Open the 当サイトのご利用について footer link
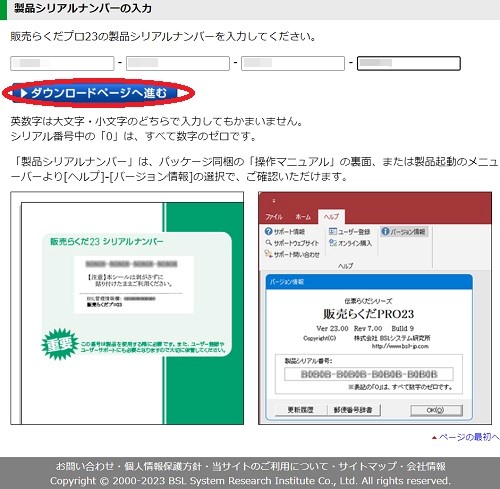500x489 pixels. click(270, 466)
